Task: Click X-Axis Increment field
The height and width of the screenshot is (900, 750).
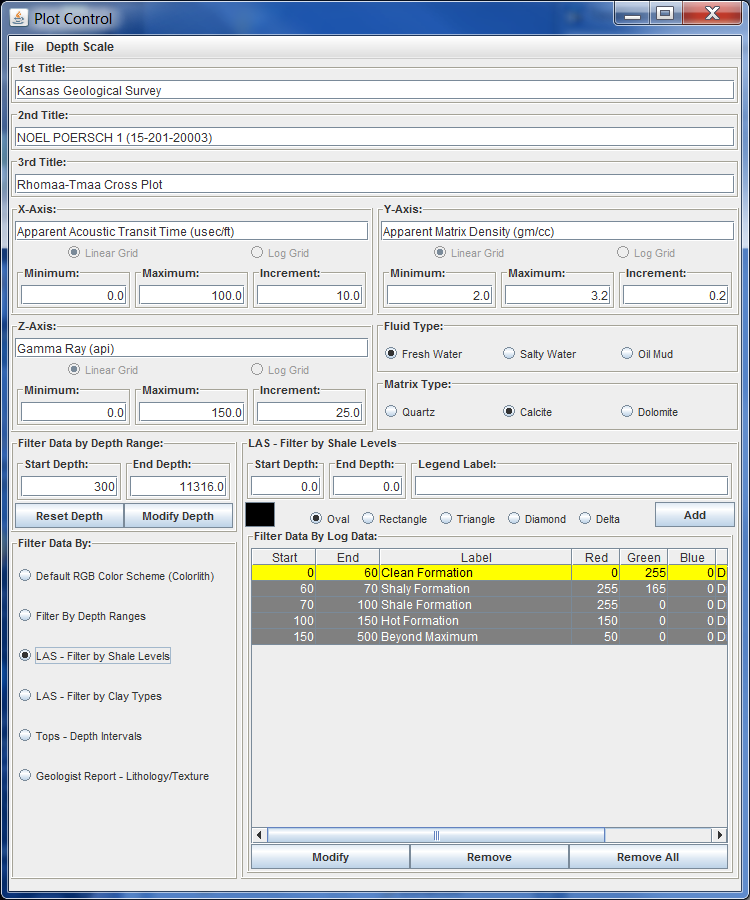Action: coord(309,295)
